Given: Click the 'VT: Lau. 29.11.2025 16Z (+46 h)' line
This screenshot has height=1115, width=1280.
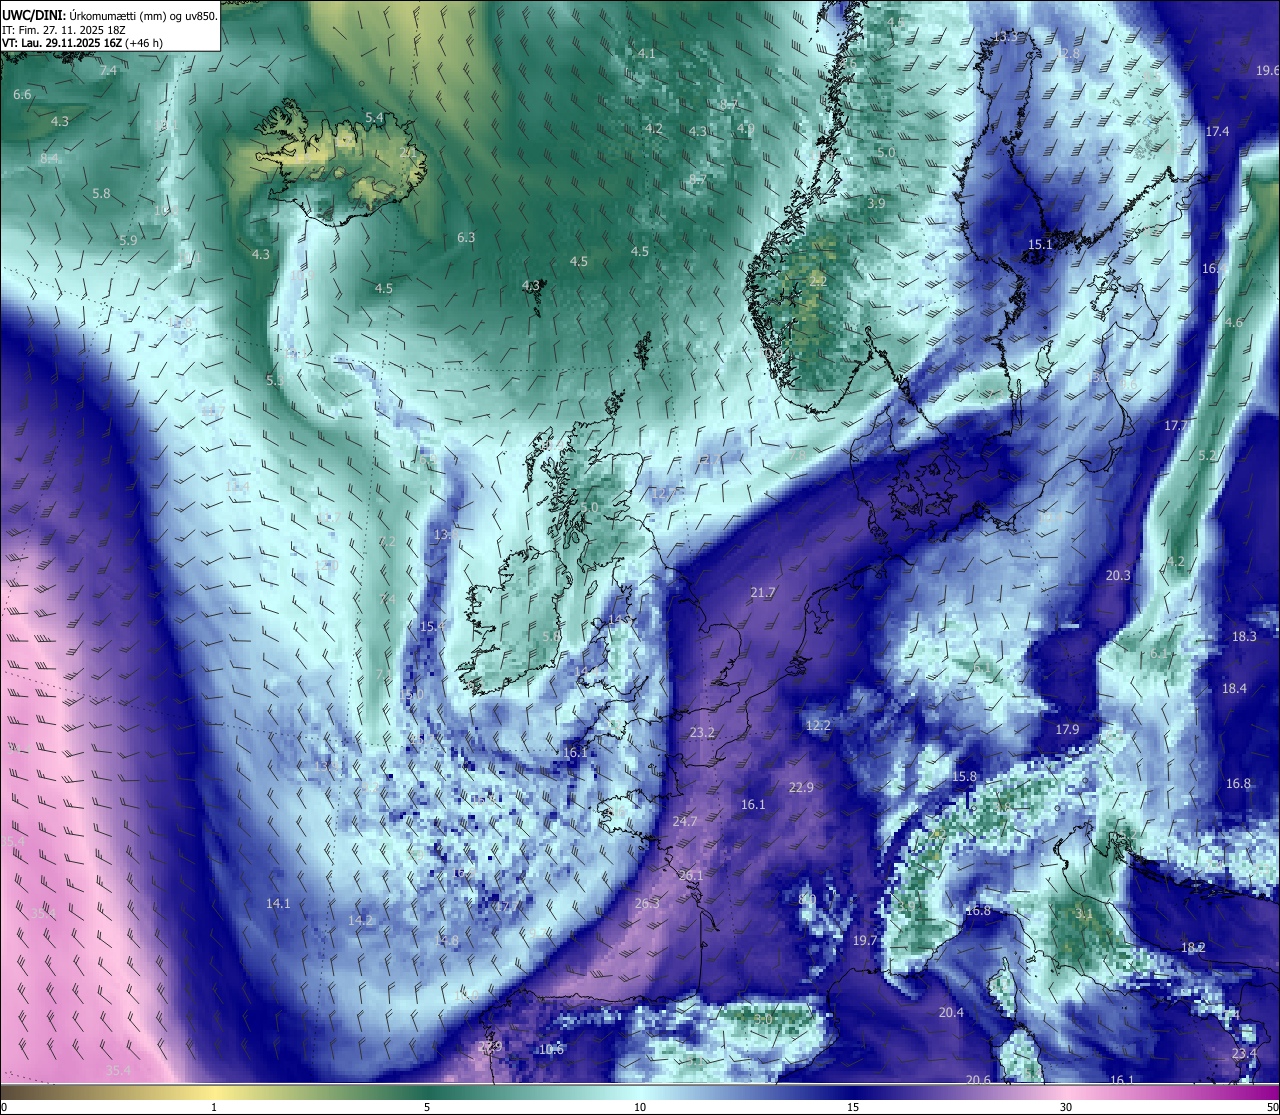Looking at the screenshot, I should 82,43.
